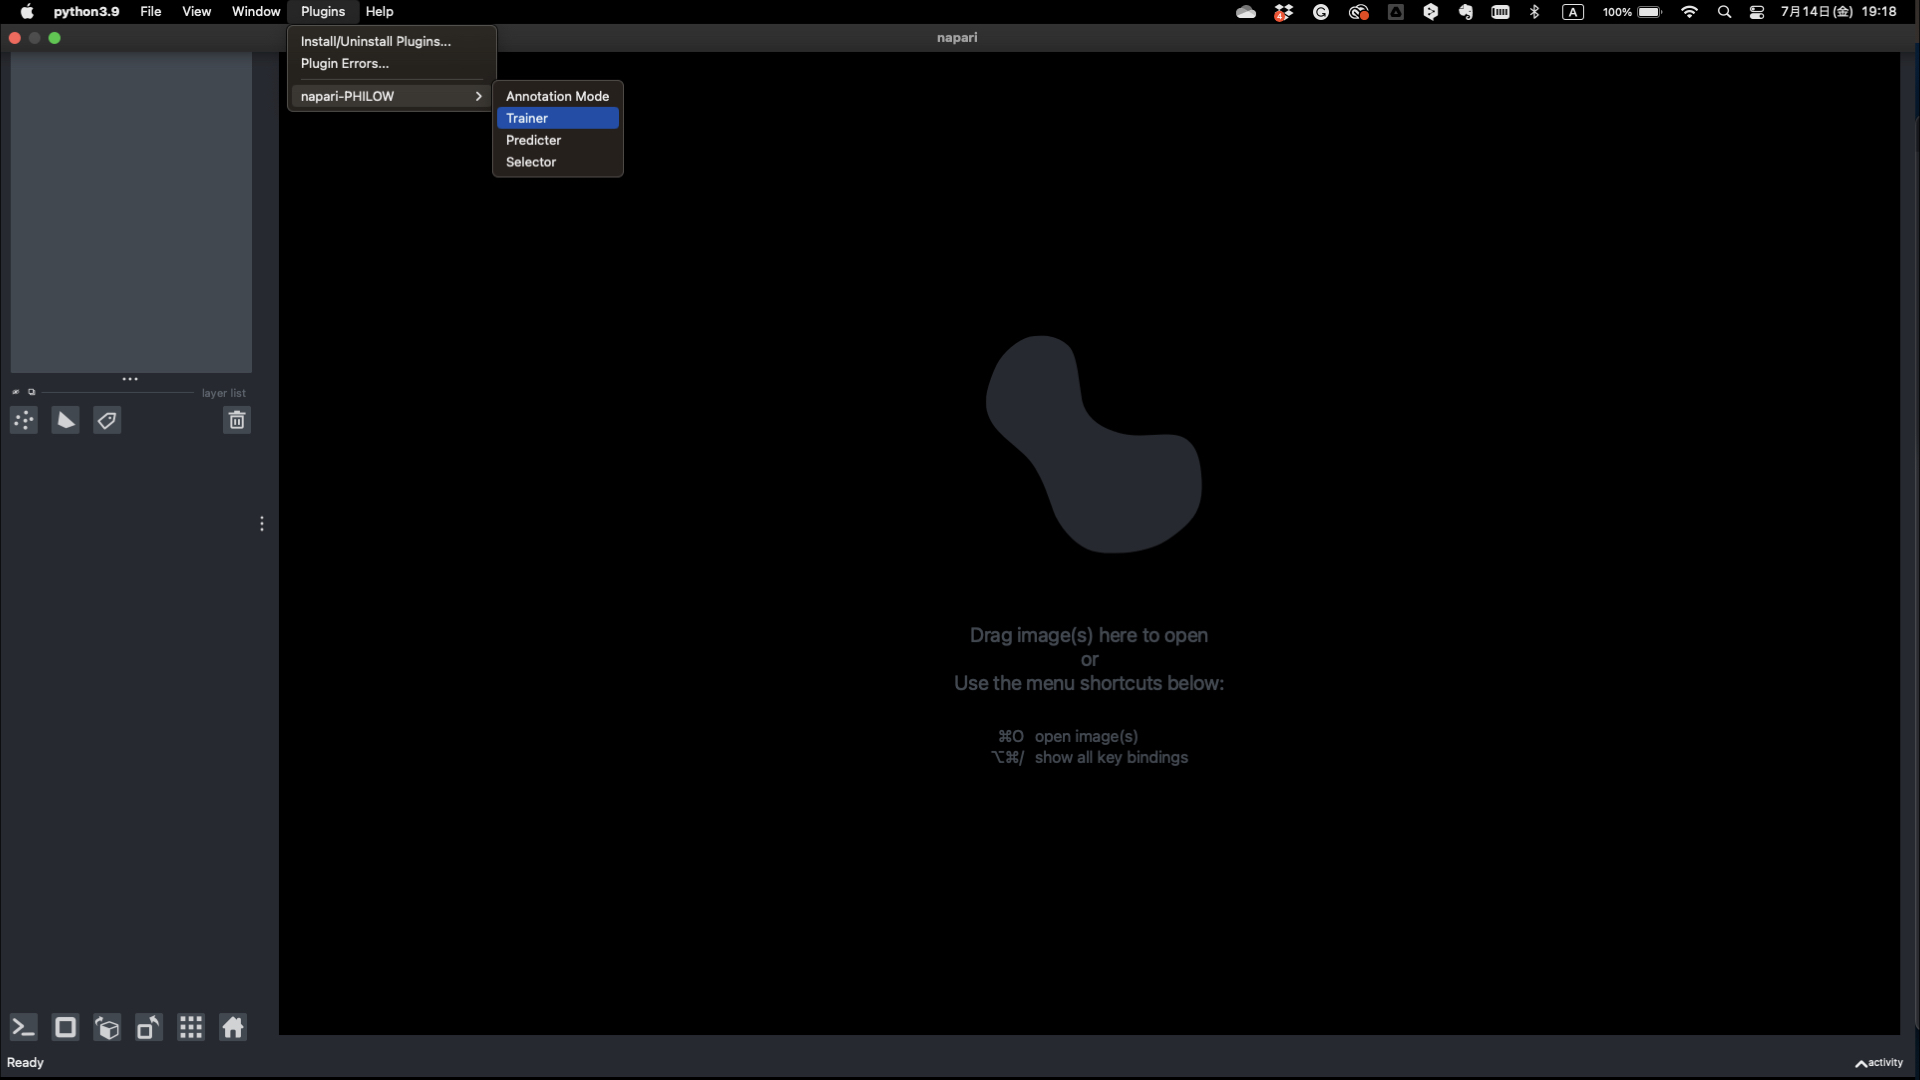Expand the napari-PHILOW submenu

(392, 96)
